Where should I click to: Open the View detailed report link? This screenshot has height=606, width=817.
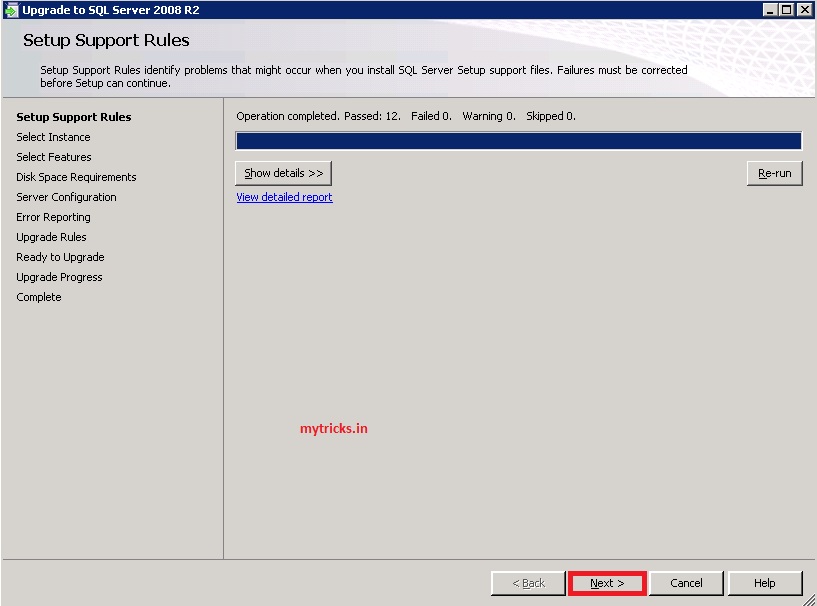(284, 197)
